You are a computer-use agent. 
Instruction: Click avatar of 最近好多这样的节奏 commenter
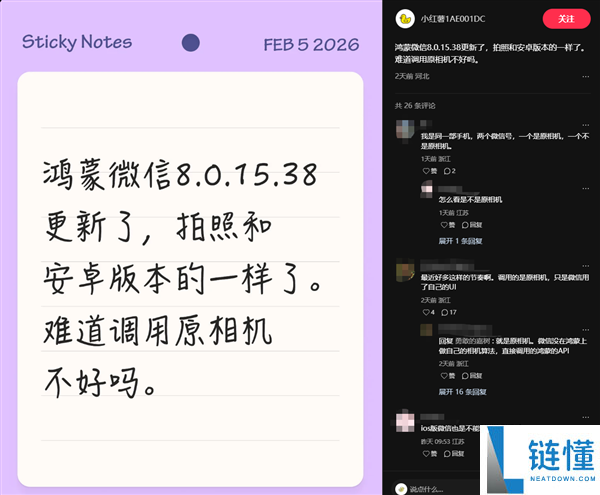pos(405,271)
